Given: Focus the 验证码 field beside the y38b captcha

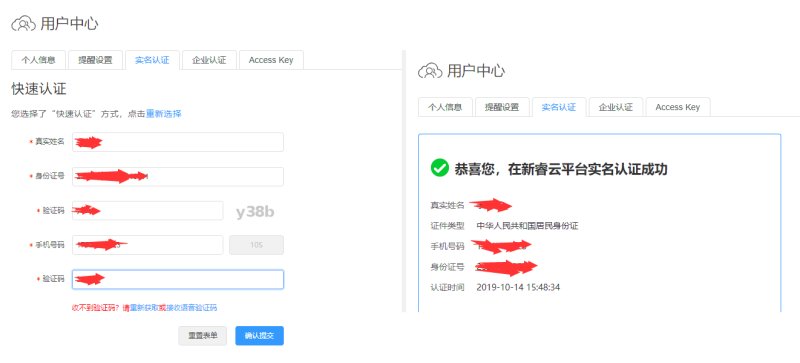Looking at the screenshot, I should (x=147, y=210).
